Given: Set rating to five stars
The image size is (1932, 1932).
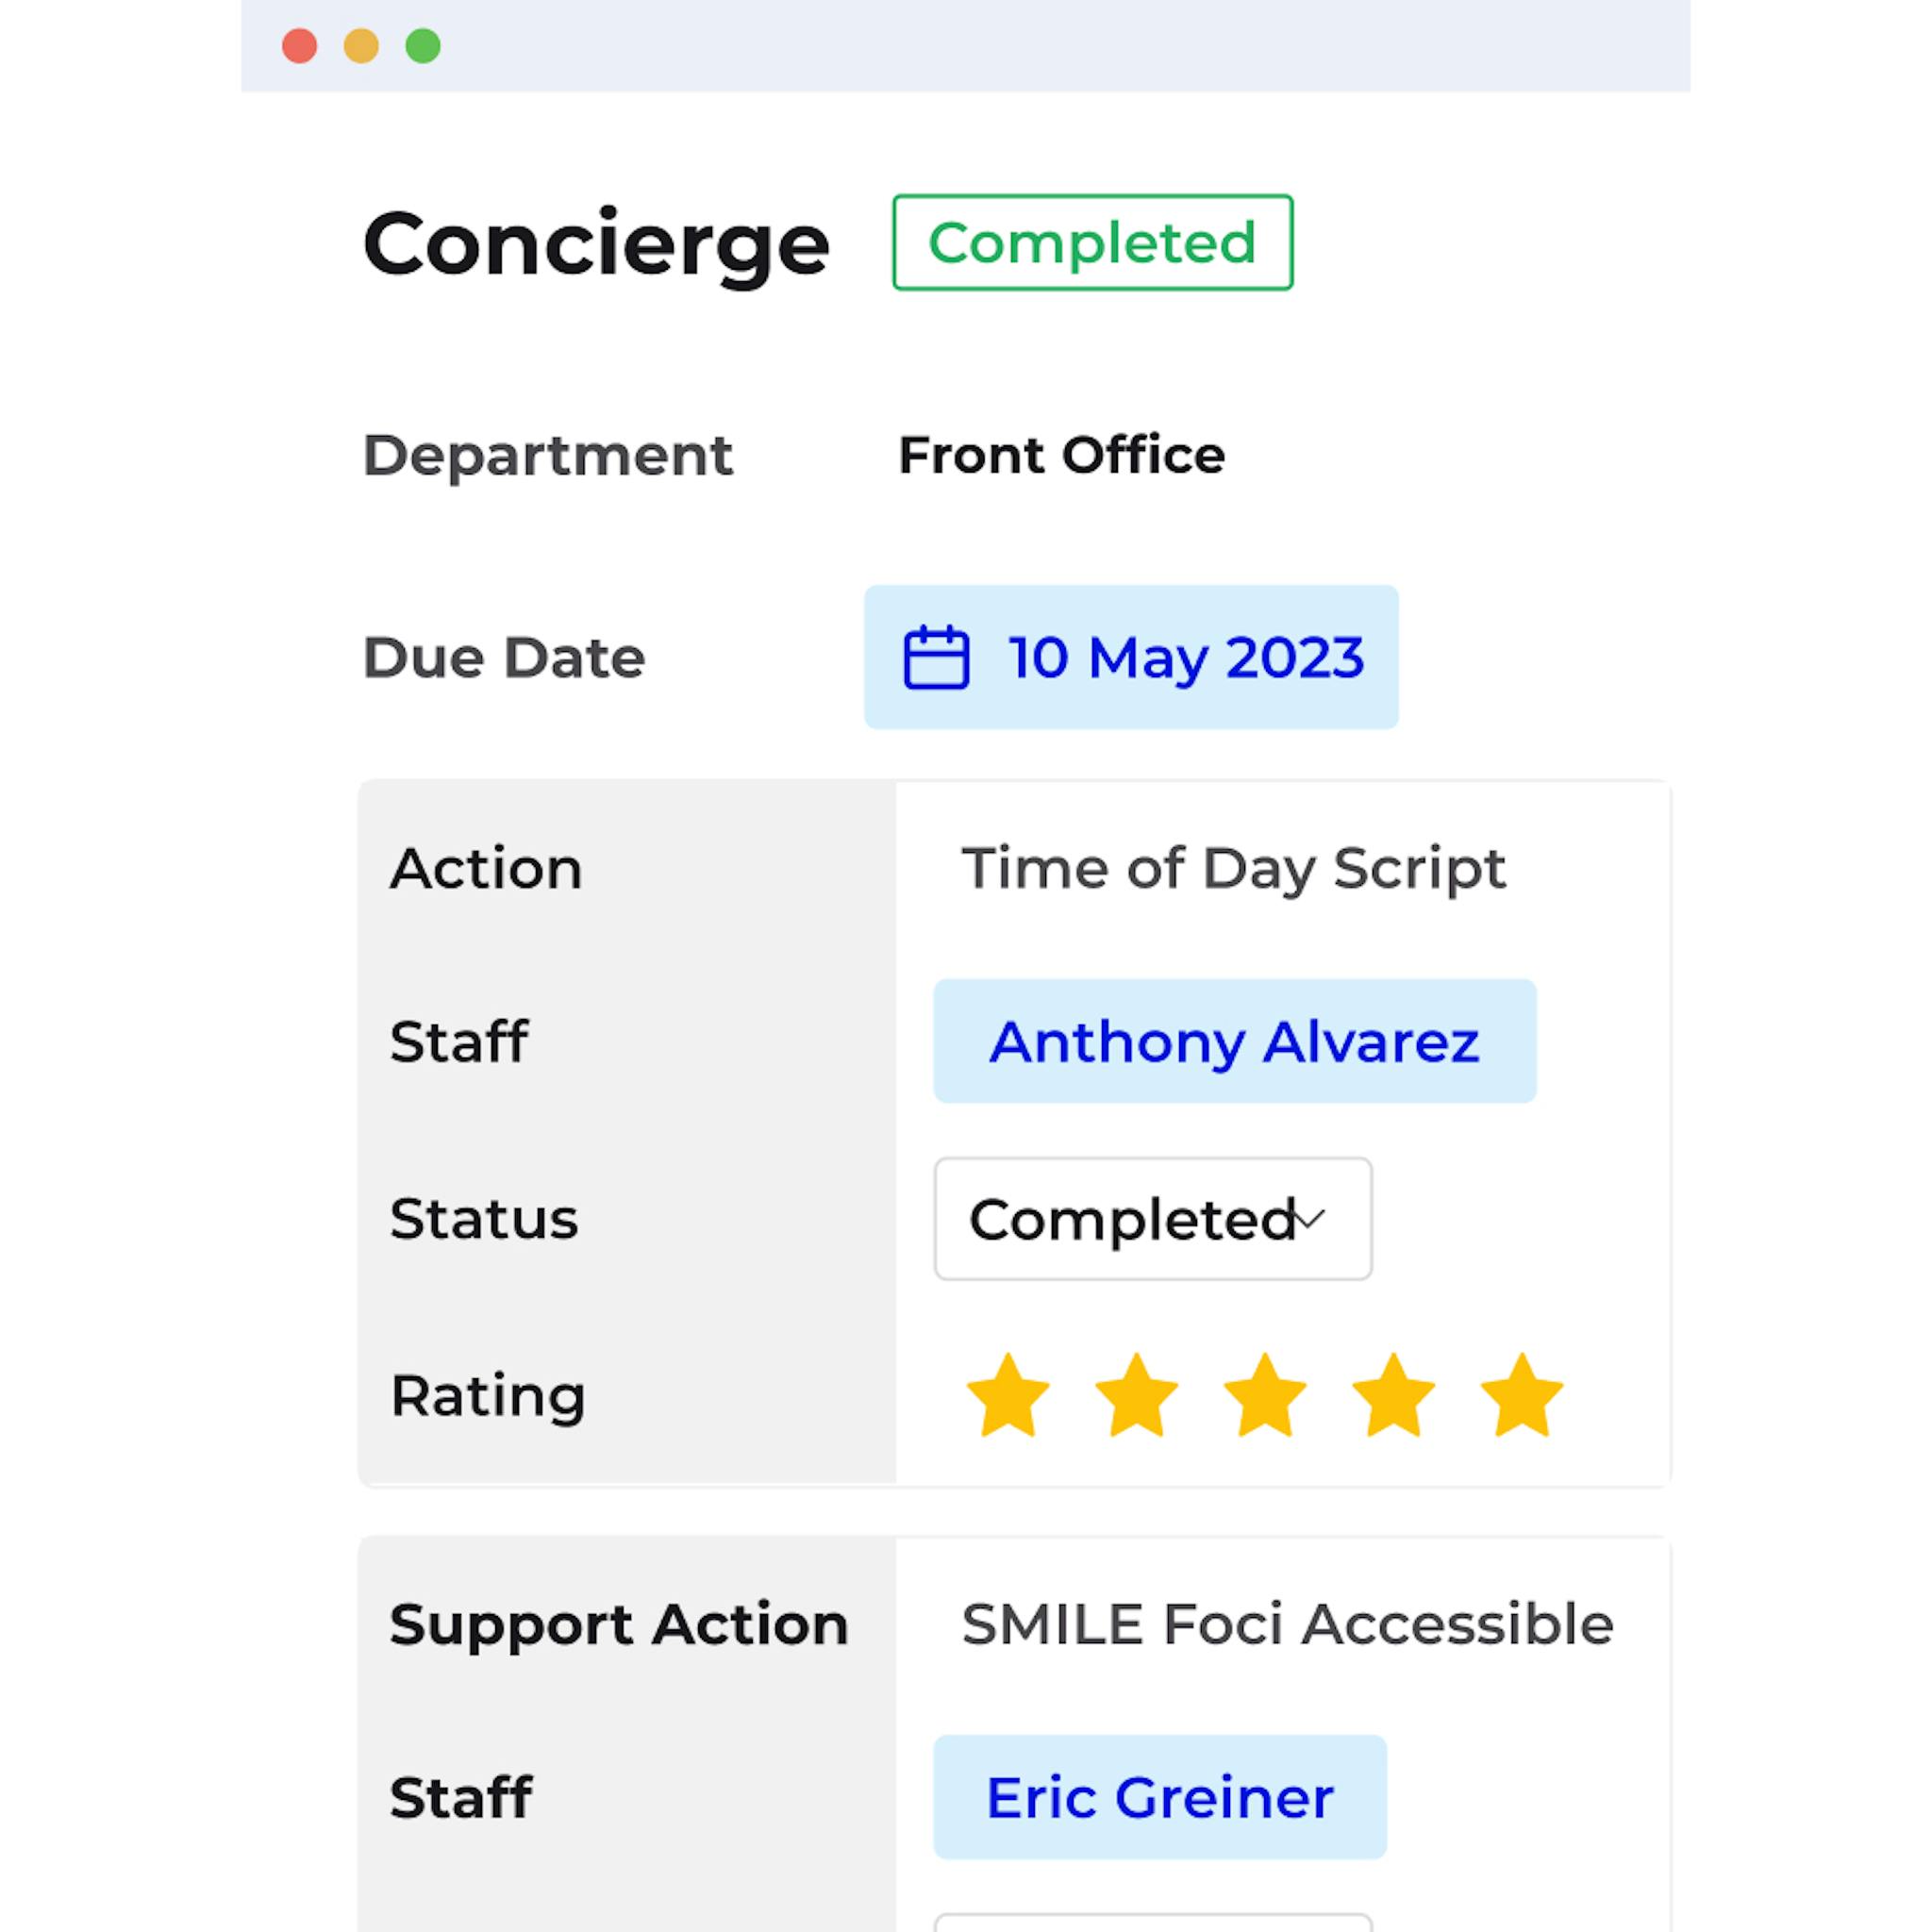Looking at the screenshot, I should pyautogui.click(x=1521, y=1395).
